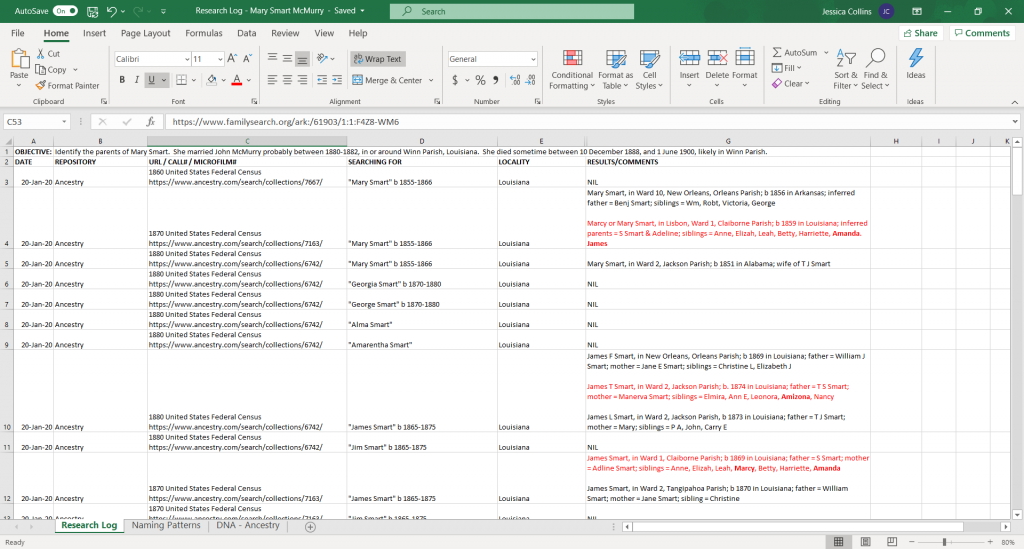Viewport: 1024px width, 549px height.
Task: Click the vertical scrollbar down arrow
Action: click(x=1017, y=515)
